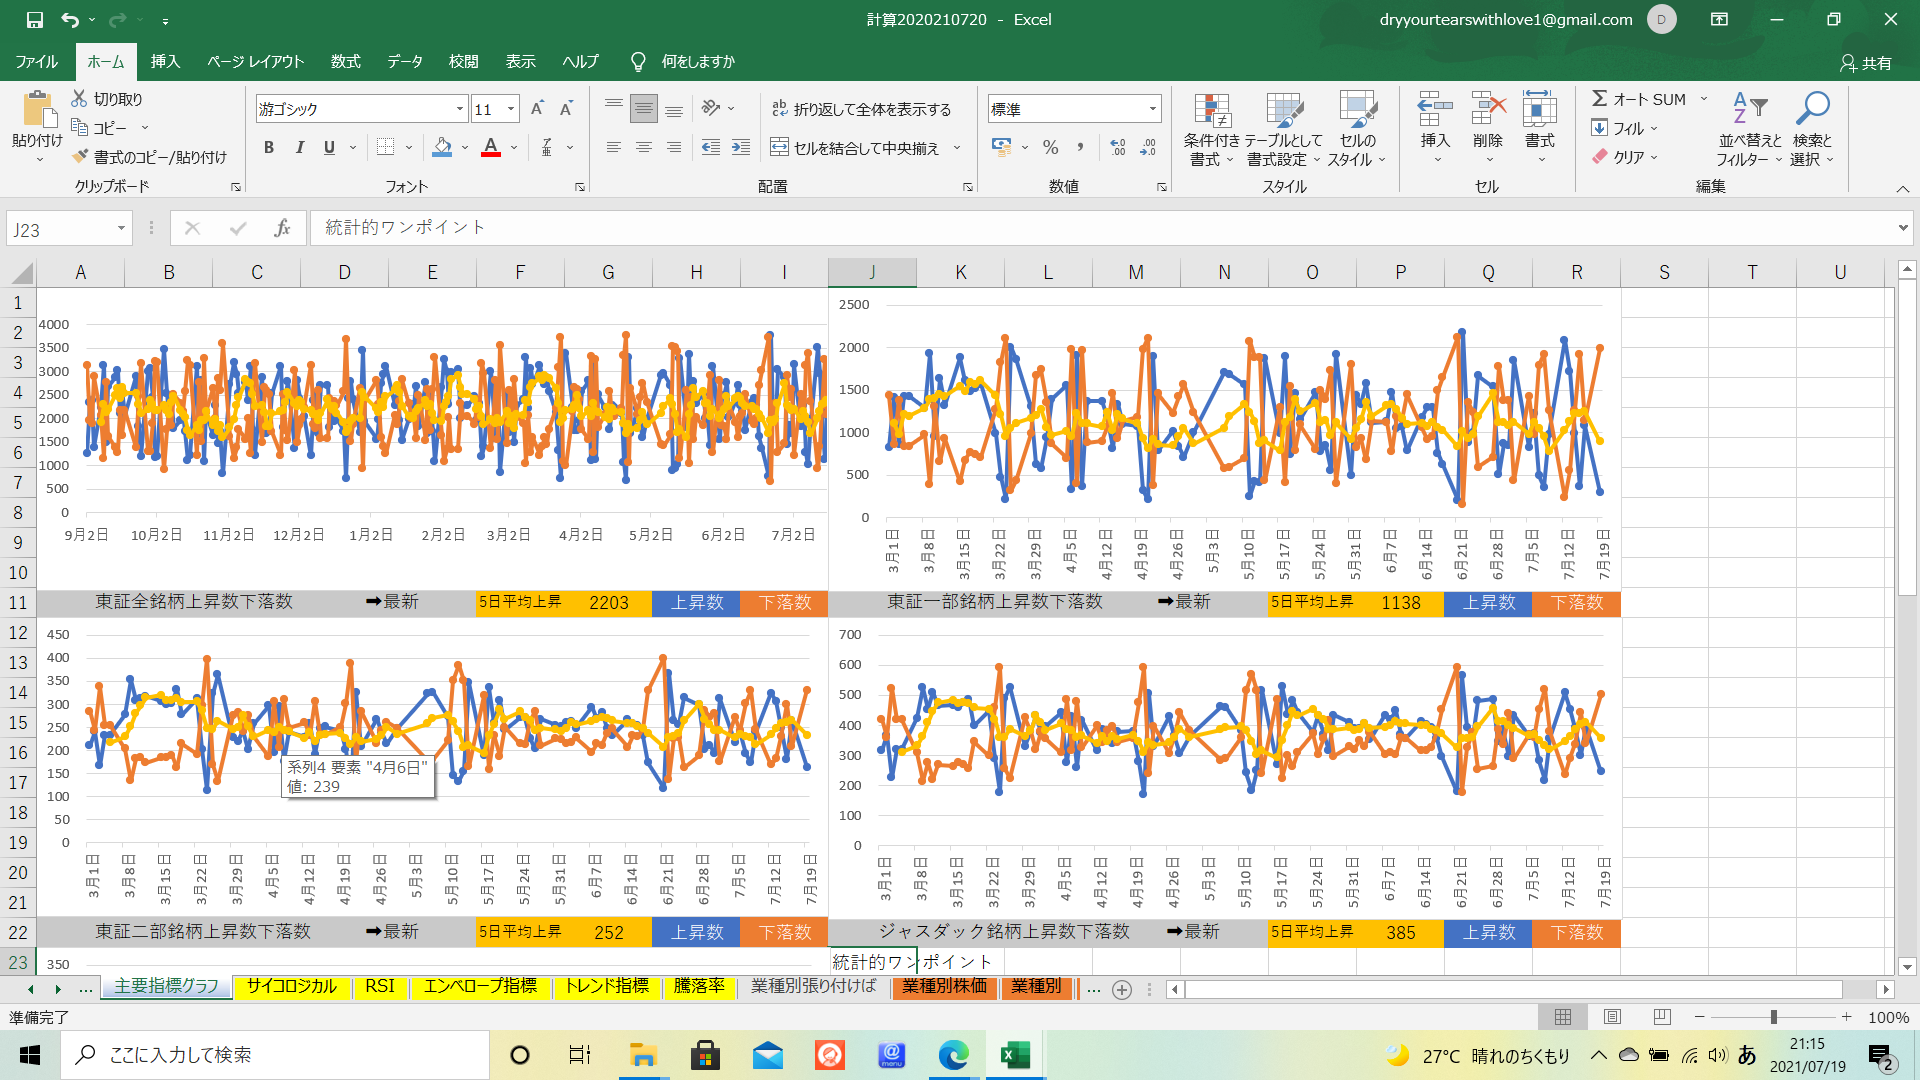Click the 共有 share button
This screenshot has width=1920, height=1080.
click(1866, 62)
